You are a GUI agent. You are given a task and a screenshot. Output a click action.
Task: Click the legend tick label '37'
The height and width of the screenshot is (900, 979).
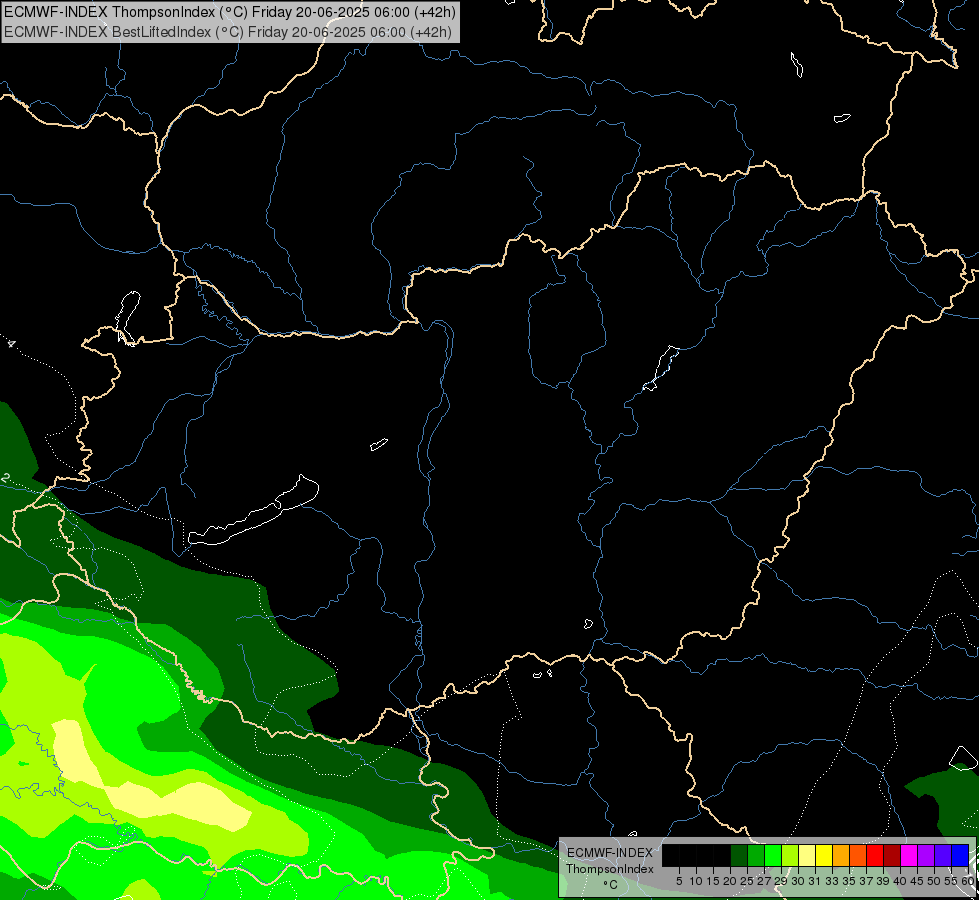pyautogui.click(x=866, y=881)
